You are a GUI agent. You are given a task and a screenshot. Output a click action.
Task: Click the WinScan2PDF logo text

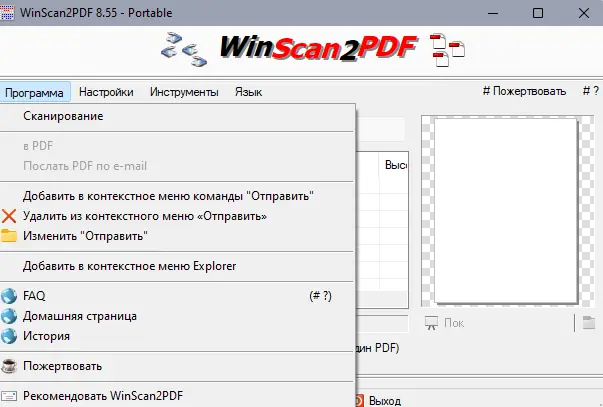click(x=318, y=48)
